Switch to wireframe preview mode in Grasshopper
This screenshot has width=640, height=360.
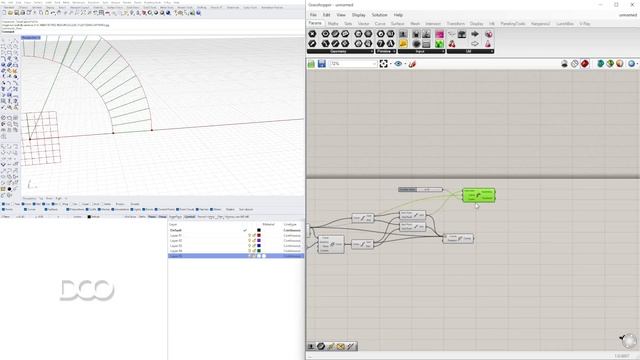[575, 64]
